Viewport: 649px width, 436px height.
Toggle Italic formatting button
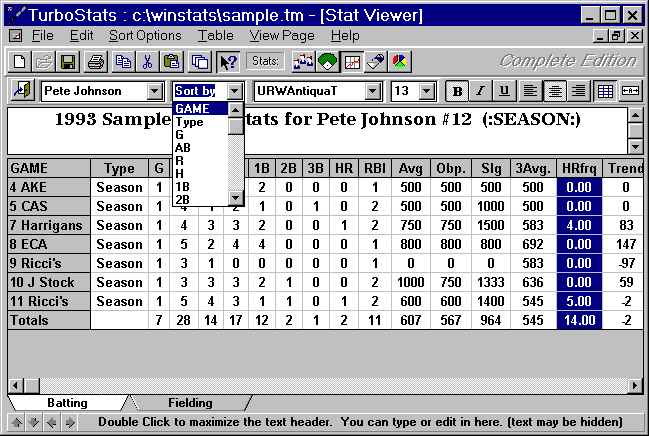pyautogui.click(x=480, y=91)
